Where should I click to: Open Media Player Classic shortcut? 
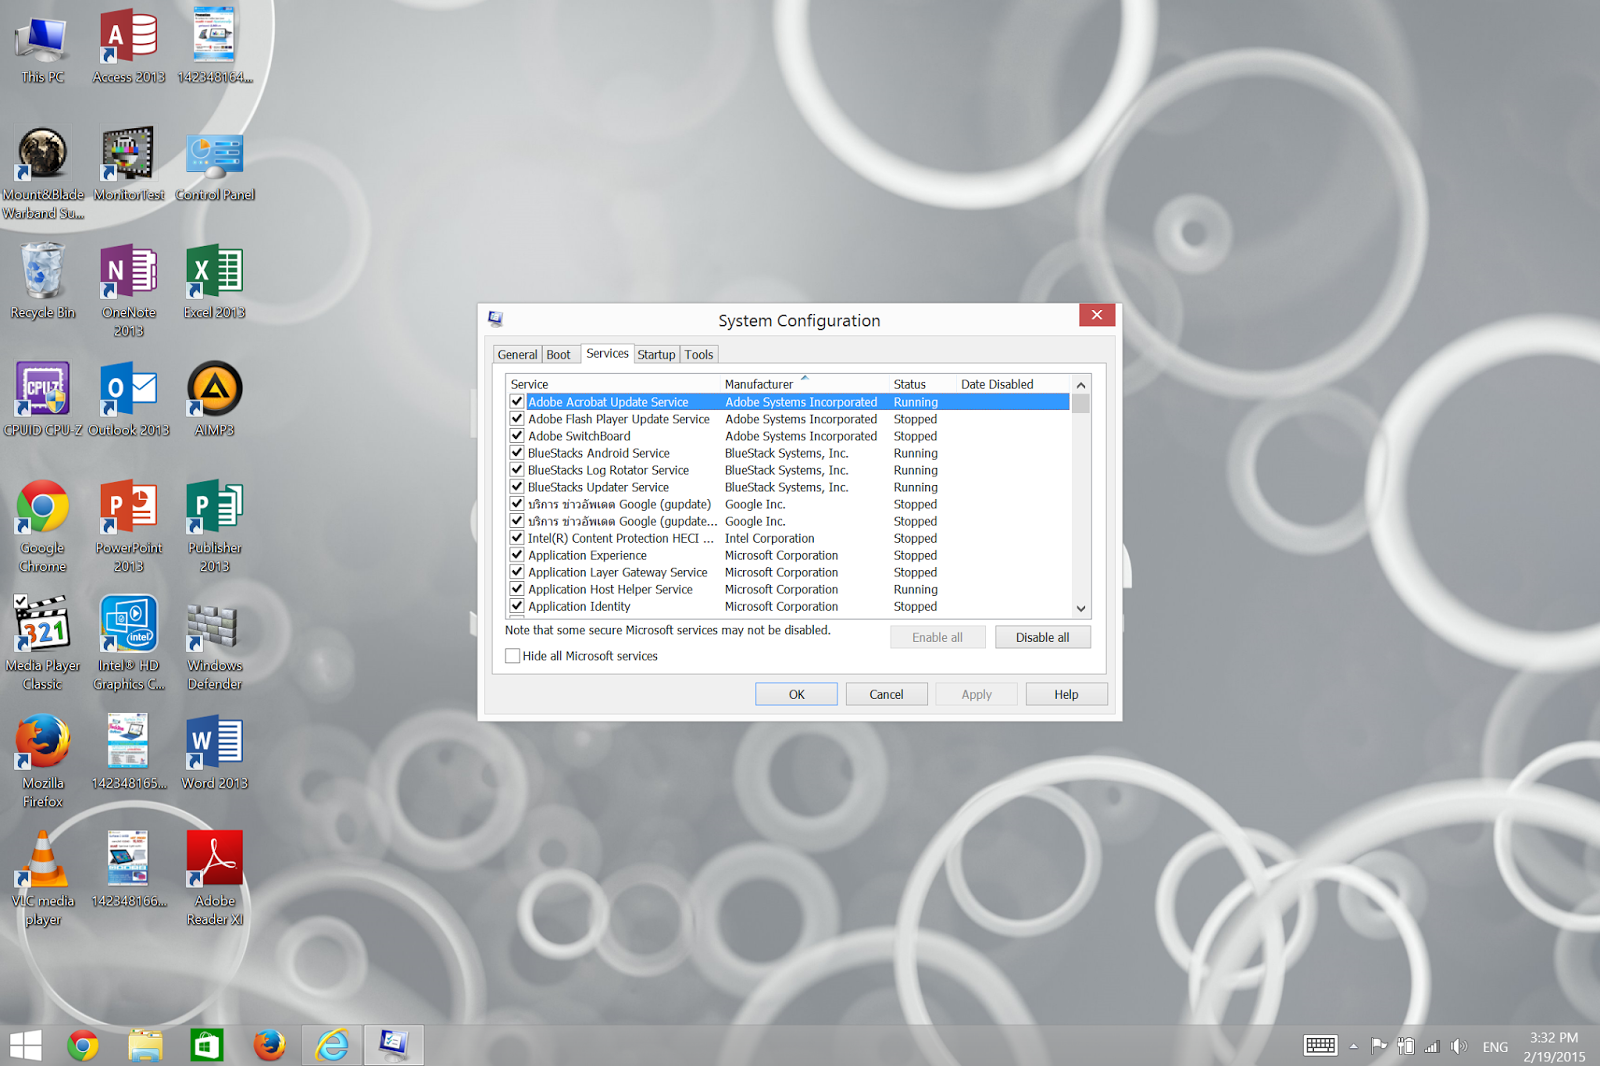click(43, 644)
